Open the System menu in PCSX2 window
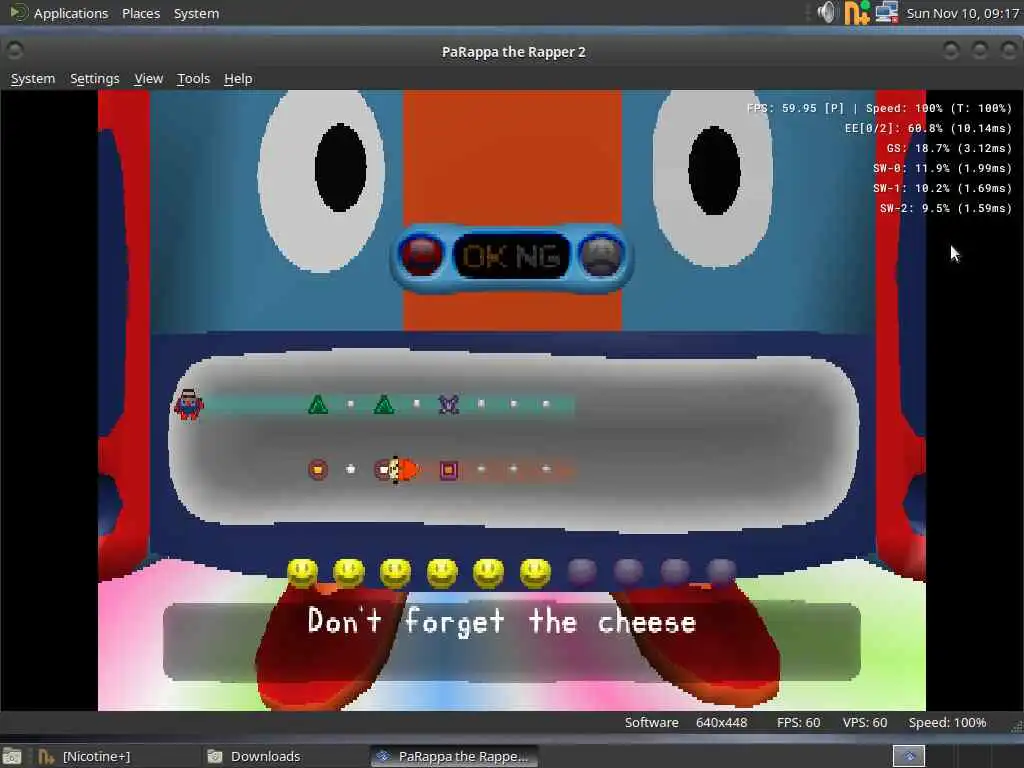Image resolution: width=1024 pixels, height=768 pixels. tap(33, 78)
